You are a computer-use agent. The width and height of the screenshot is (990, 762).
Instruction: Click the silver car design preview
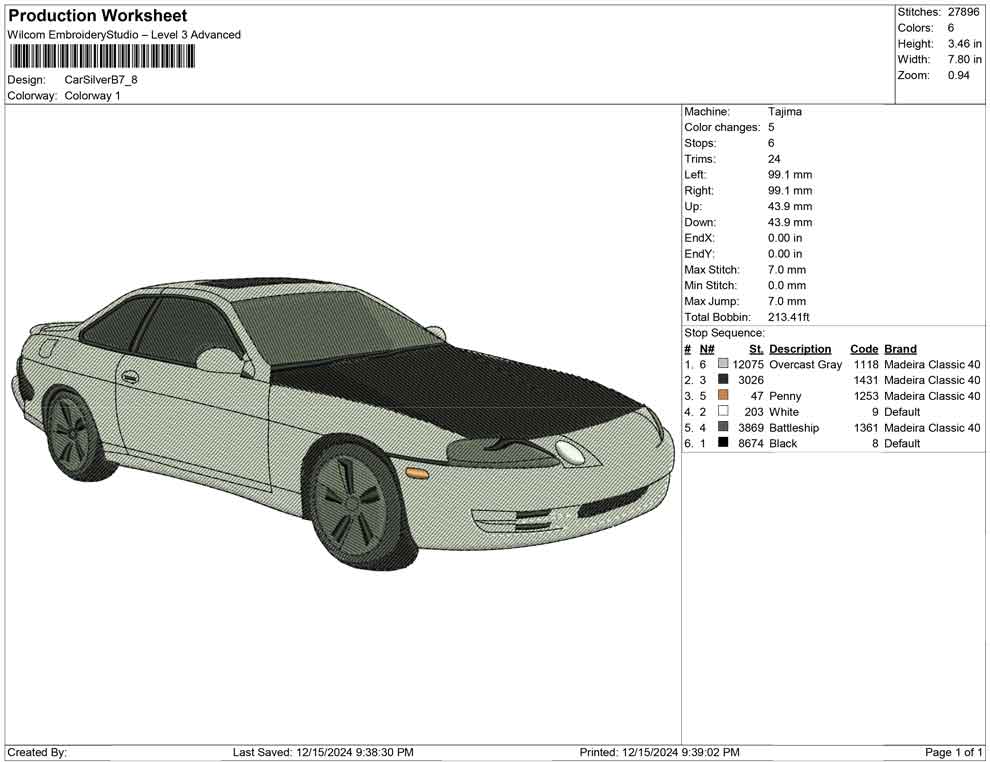click(345, 420)
